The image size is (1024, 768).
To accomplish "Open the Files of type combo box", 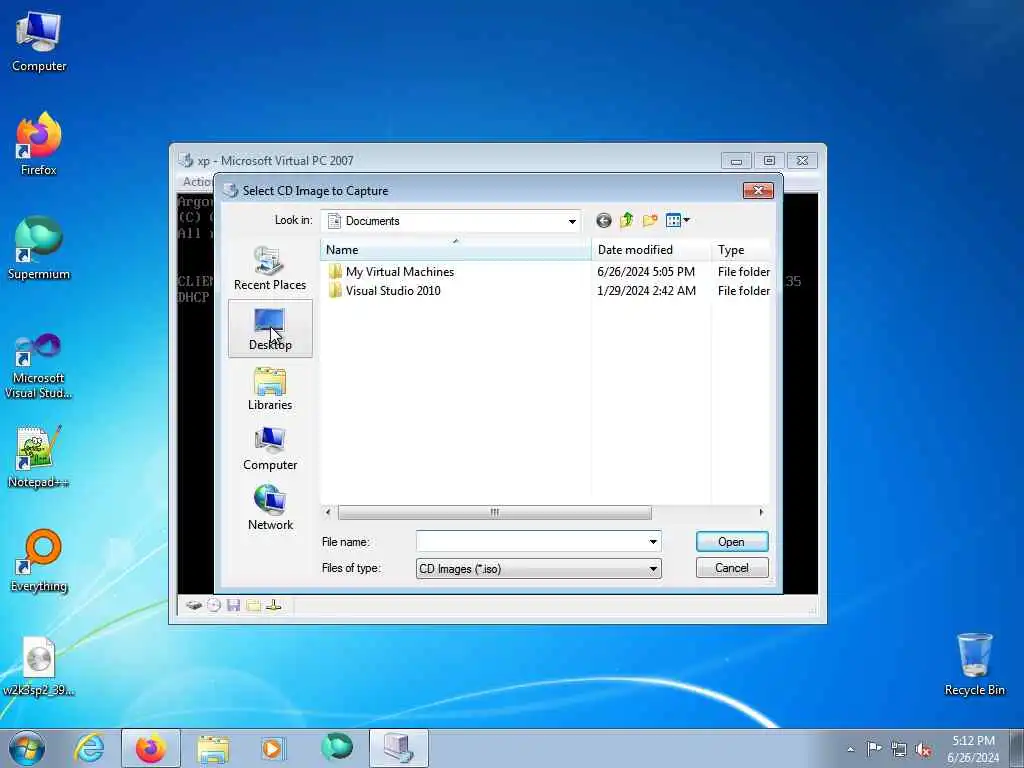I will click(x=539, y=569).
